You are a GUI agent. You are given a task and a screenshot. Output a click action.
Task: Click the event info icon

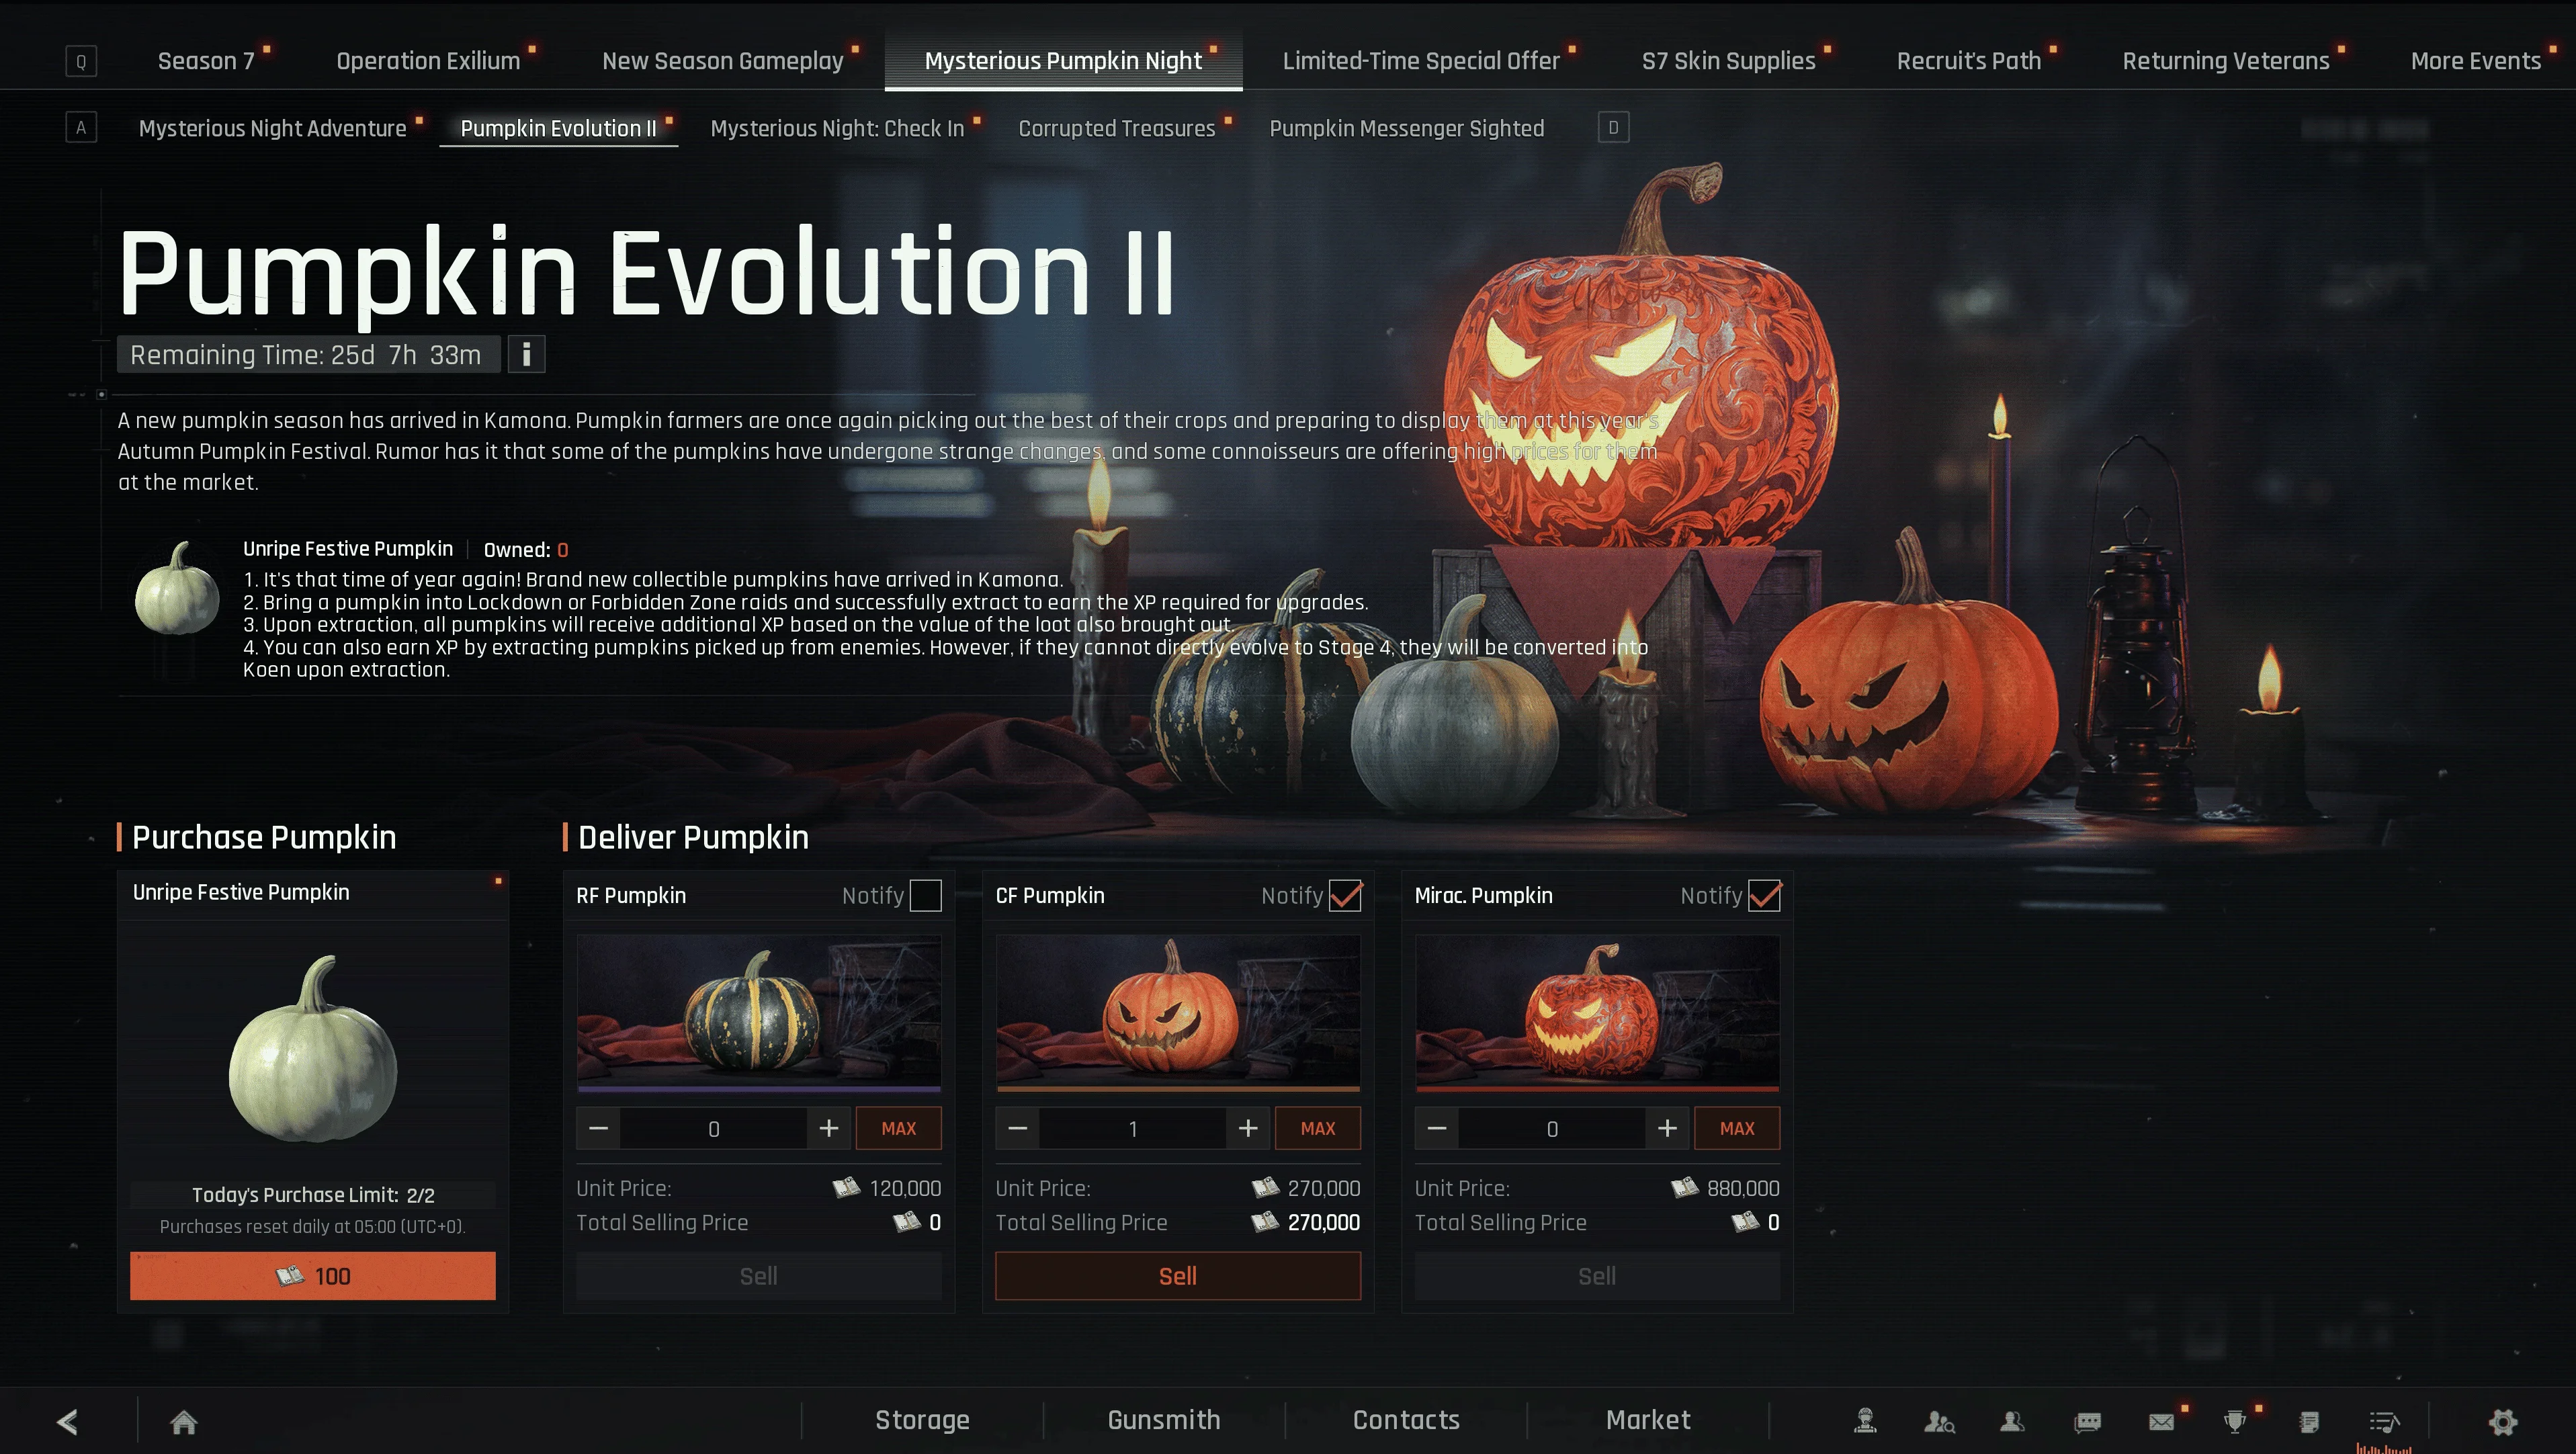pos(526,354)
